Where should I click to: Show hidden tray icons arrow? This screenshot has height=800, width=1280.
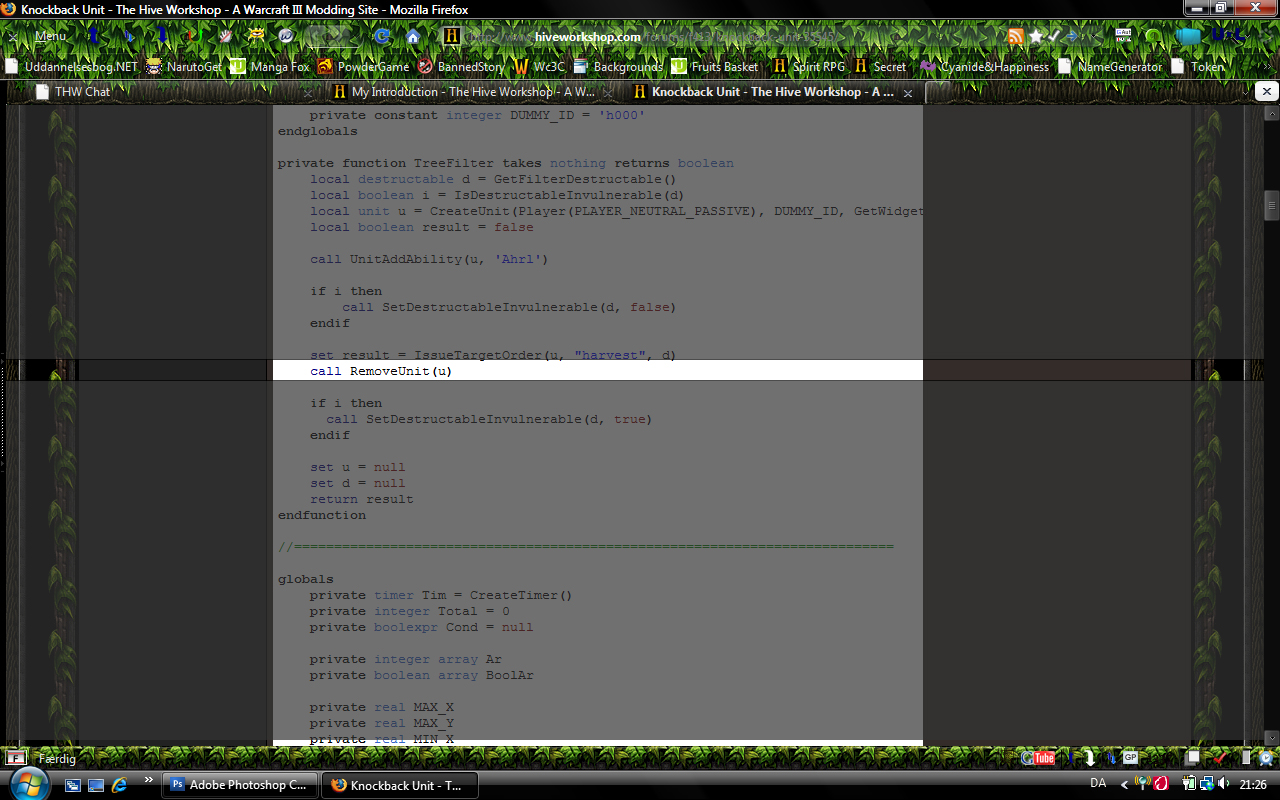[x=1125, y=785]
